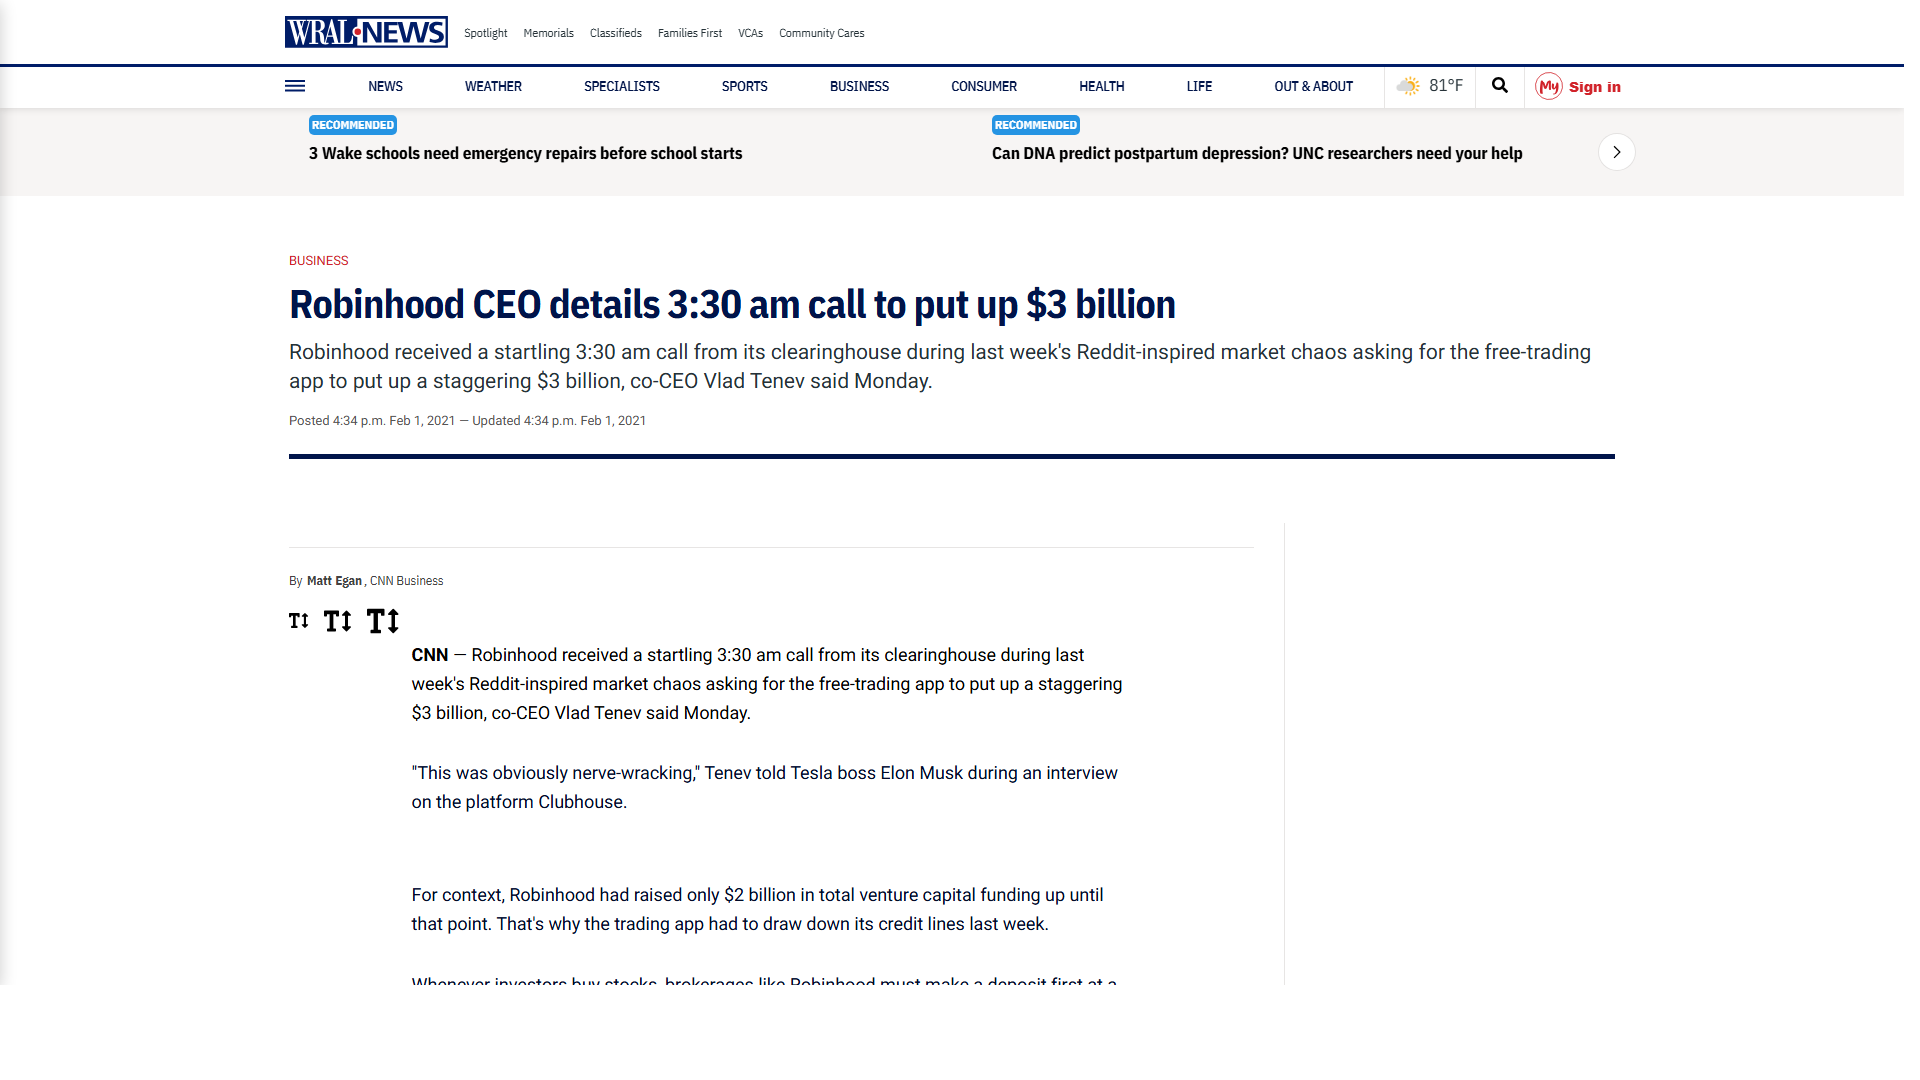Image resolution: width=1920 pixels, height=1080 pixels.
Task: Click the WRAL News logo
Action: [x=366, y=32]
